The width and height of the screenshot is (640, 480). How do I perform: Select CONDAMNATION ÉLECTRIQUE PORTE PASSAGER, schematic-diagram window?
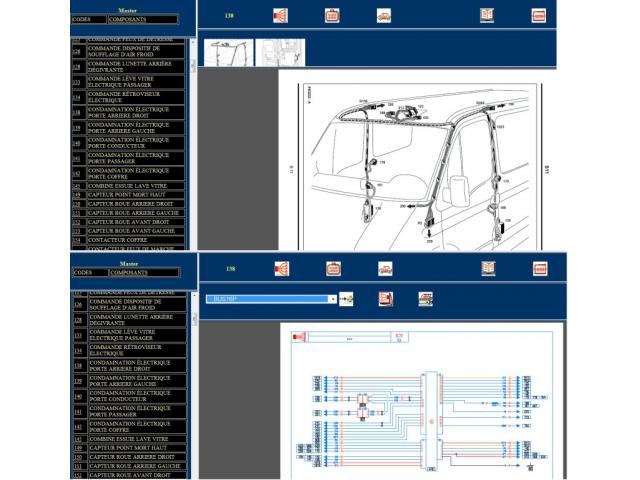(x=137, y=411)
